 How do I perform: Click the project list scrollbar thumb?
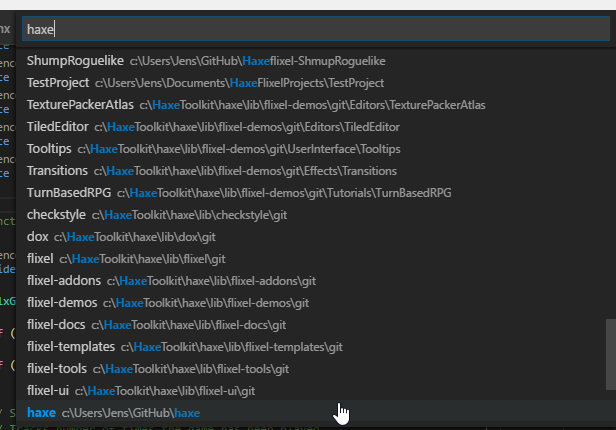click(611, 355)
